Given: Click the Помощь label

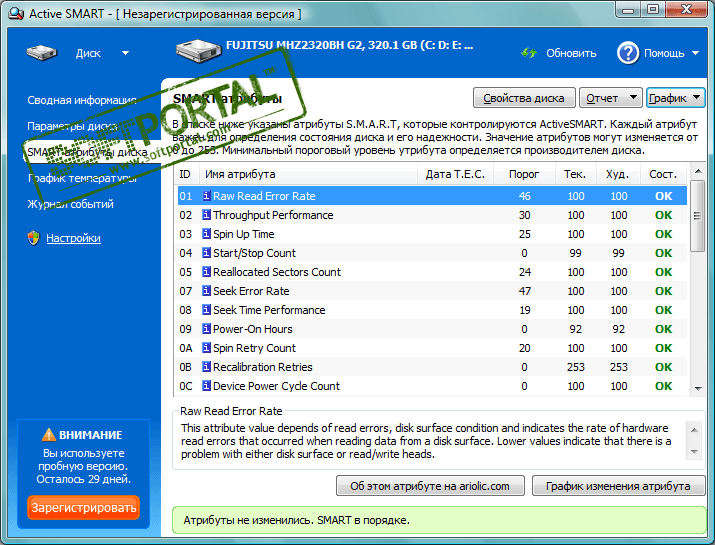Looking at the screenshot, I should pos(664,53).
